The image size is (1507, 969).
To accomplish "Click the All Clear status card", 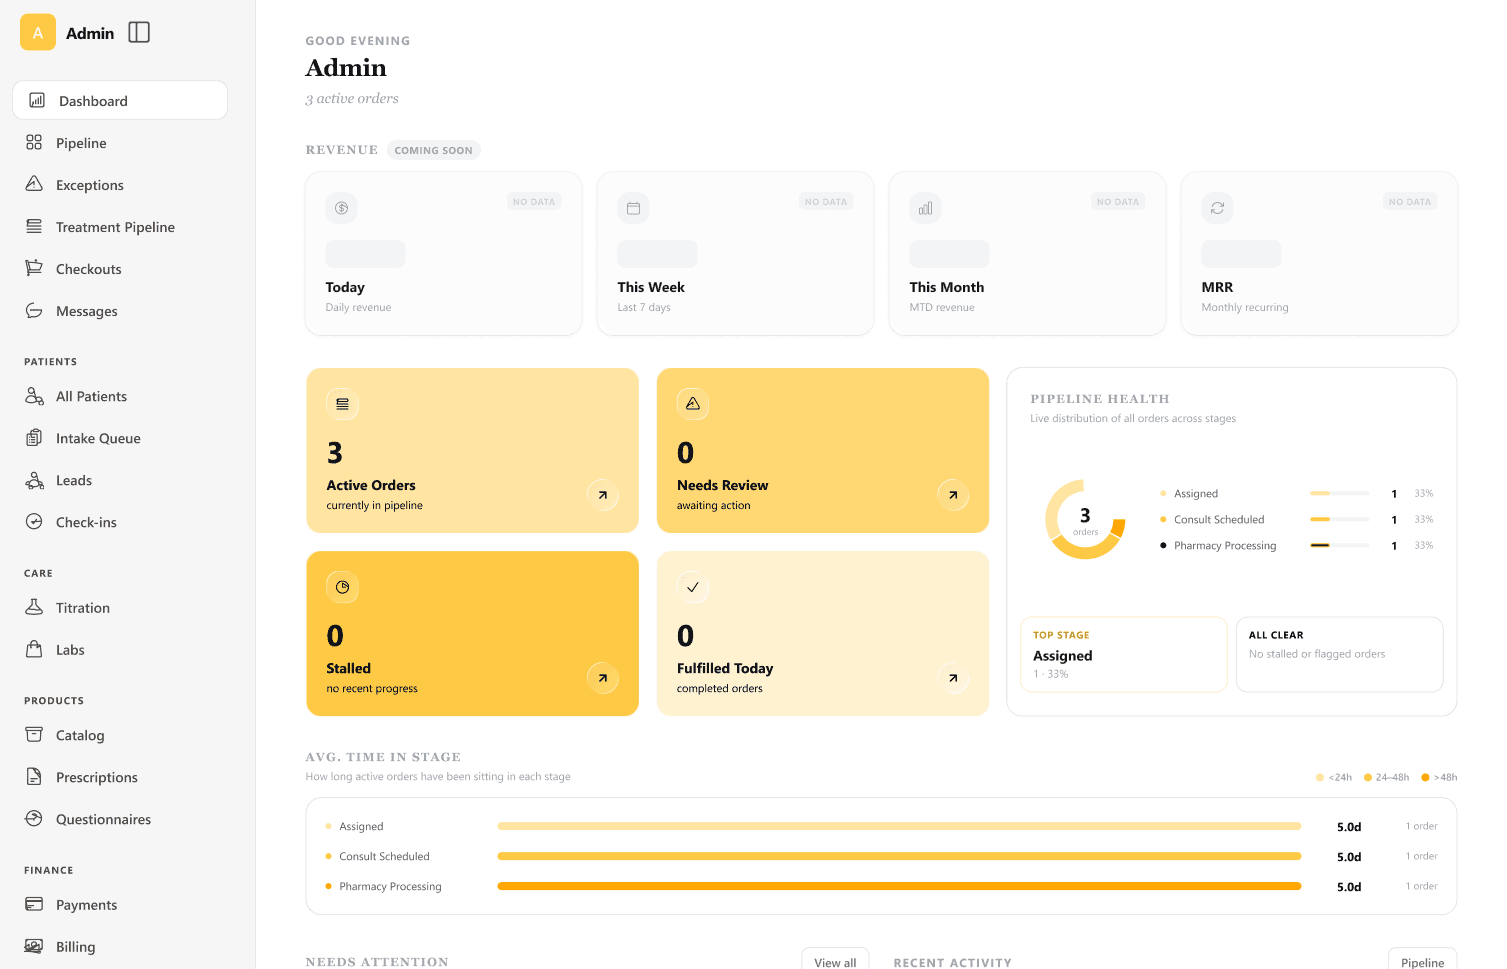I will click(x=1340, y=654).
